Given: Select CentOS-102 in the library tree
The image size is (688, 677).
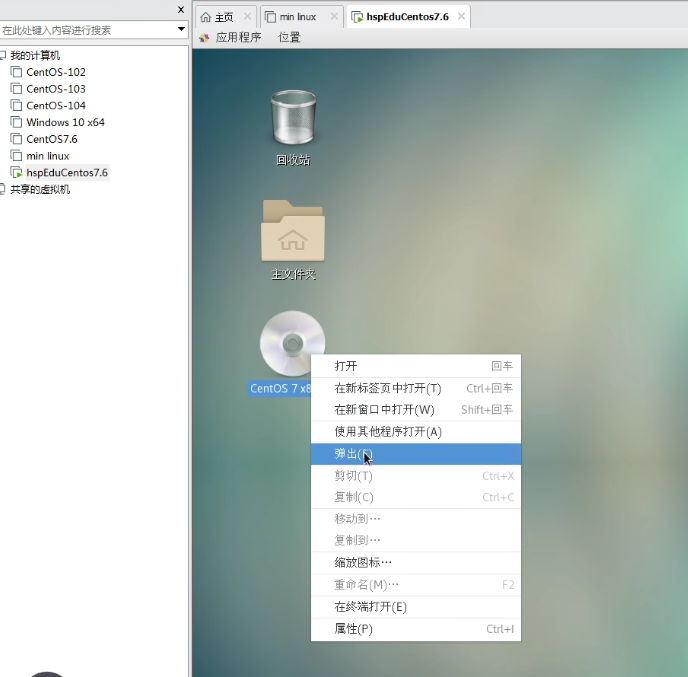Looking at the screenshot, I should click(56, 72).
